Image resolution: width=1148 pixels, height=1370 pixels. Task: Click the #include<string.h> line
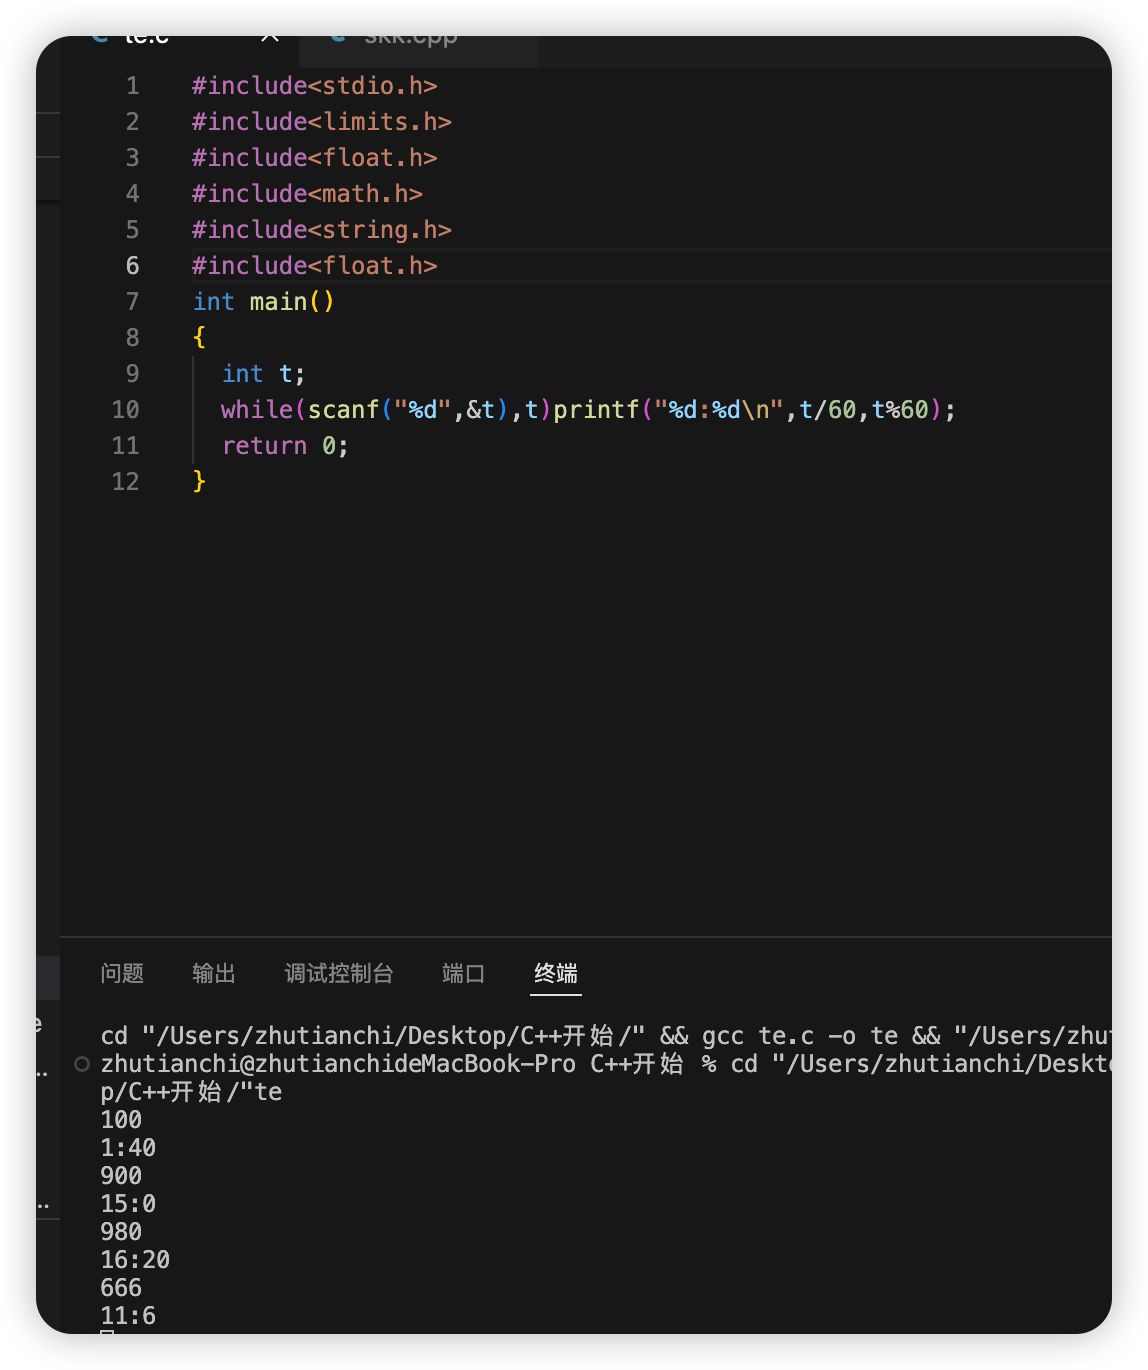322,230
